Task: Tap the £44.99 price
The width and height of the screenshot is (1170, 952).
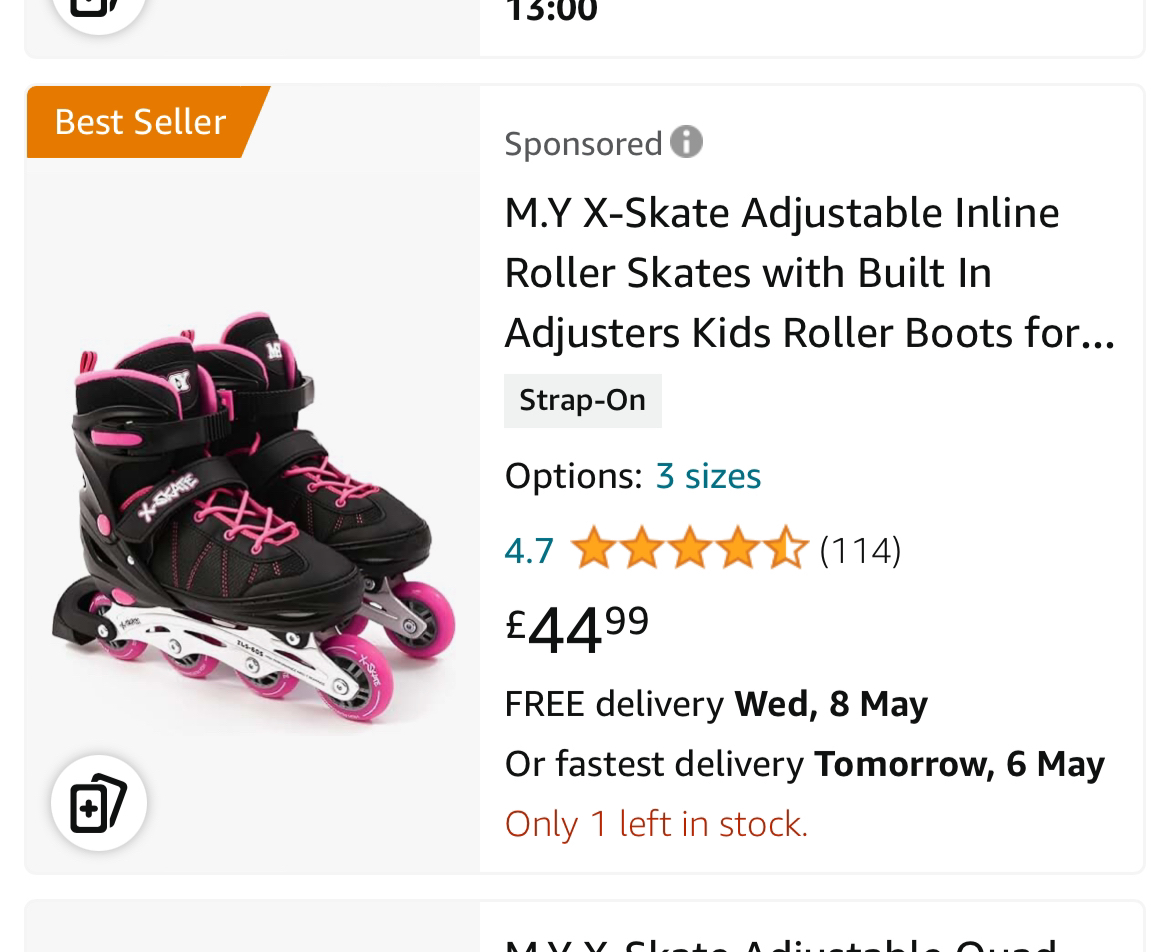Action: coord(577,627)
